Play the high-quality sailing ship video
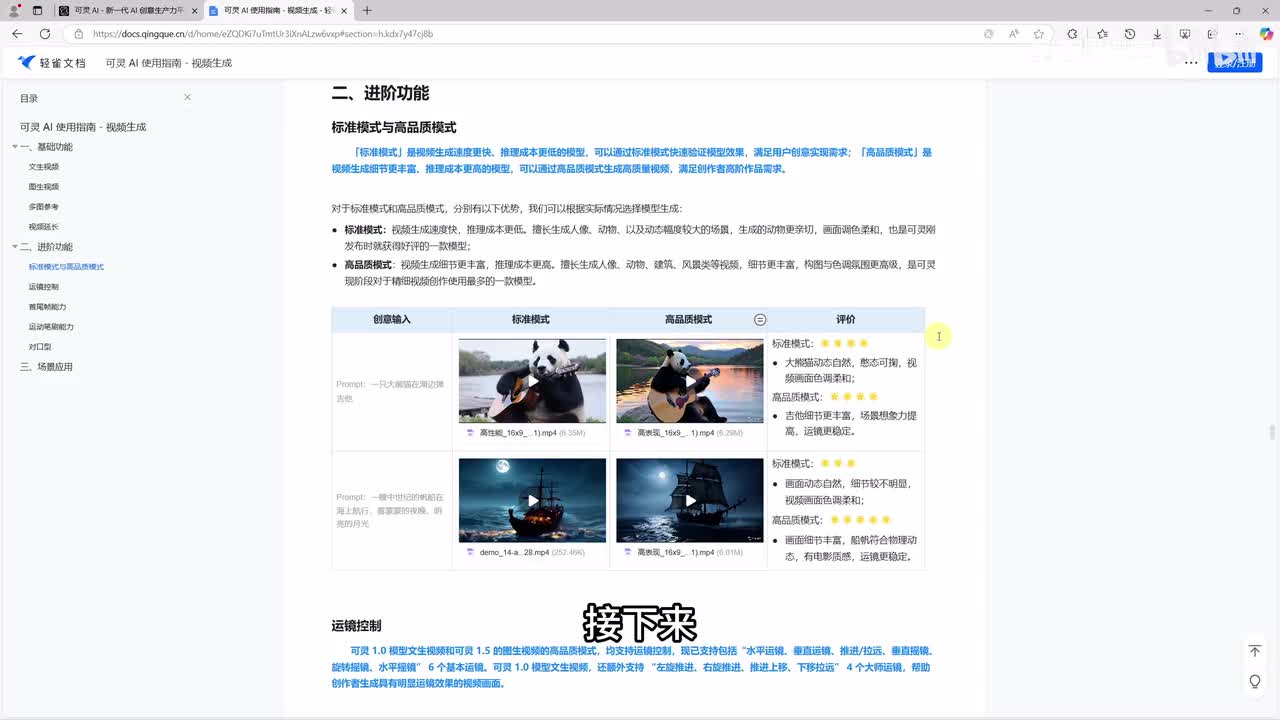The height and width of the screenshot is (720, 1280). [x=690, y=501]
